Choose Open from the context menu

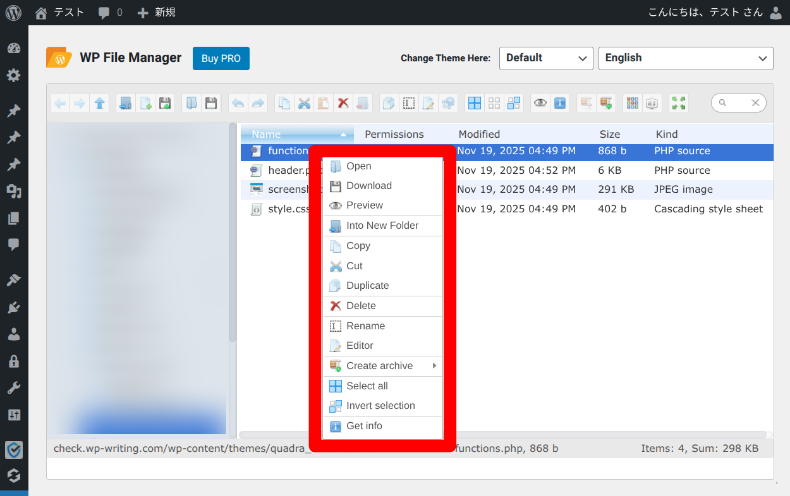coord(382,166)
